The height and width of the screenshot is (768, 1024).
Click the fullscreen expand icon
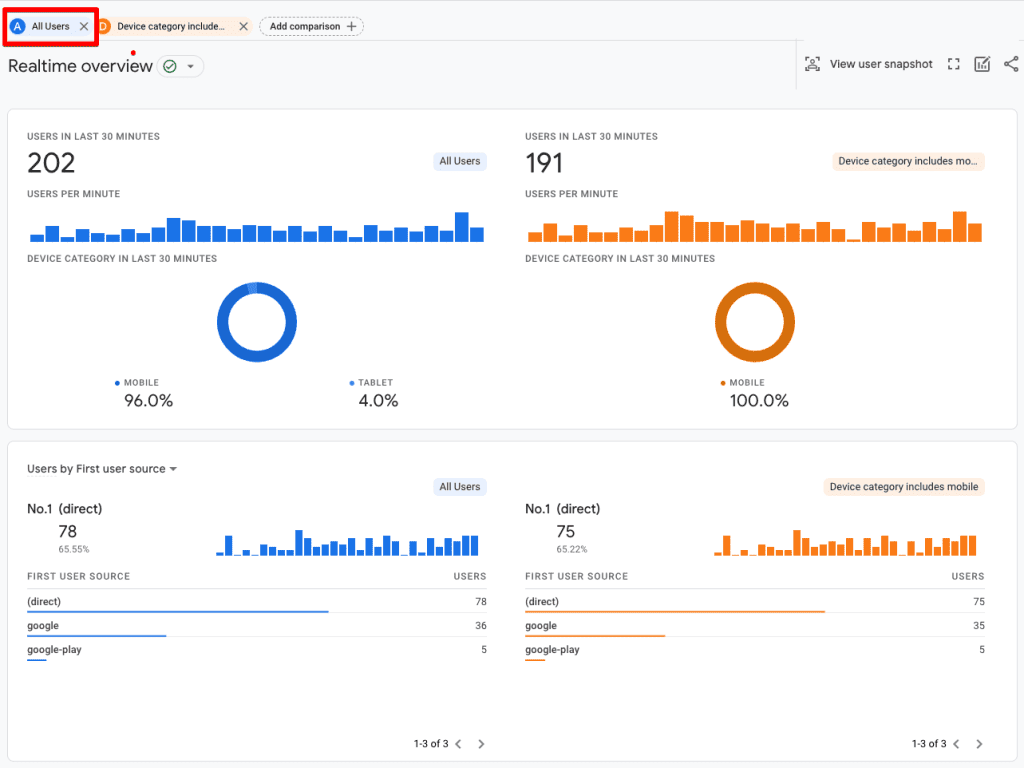point(953,63)
